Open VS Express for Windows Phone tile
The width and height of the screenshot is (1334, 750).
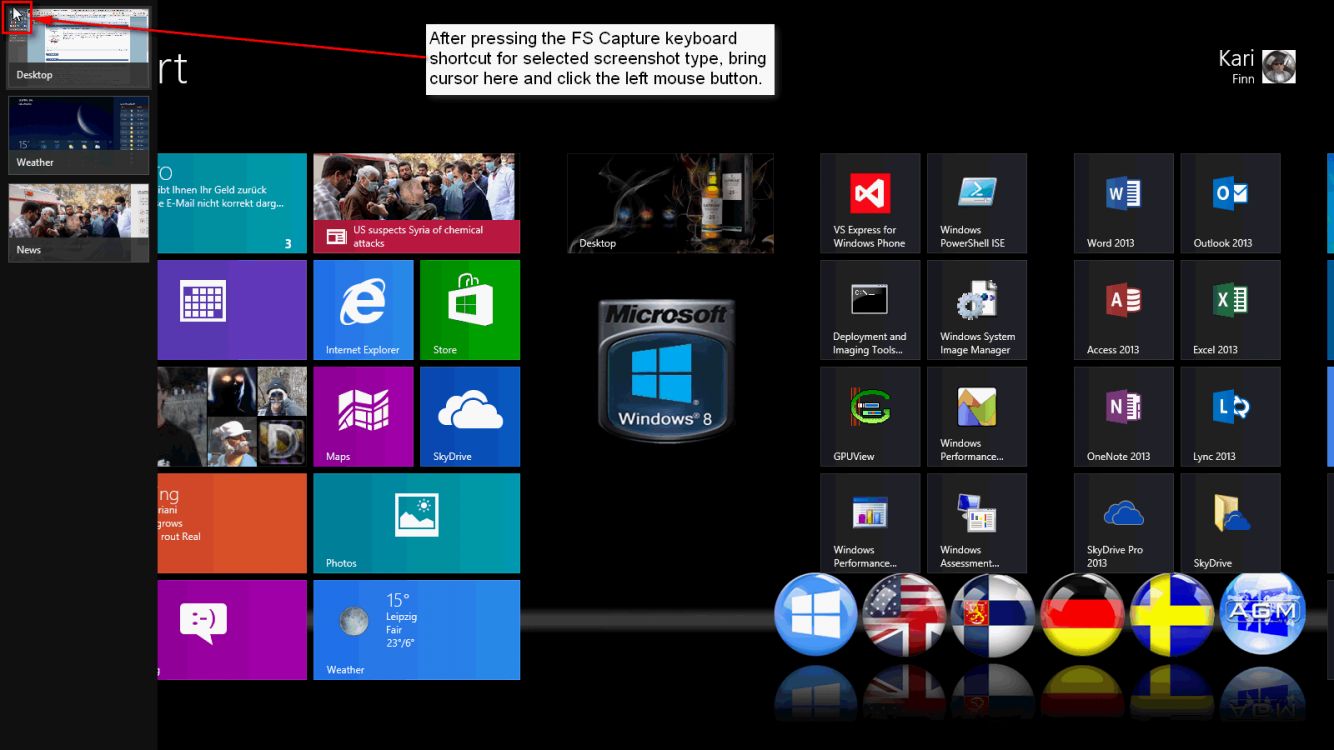click(x=870, y=203)
